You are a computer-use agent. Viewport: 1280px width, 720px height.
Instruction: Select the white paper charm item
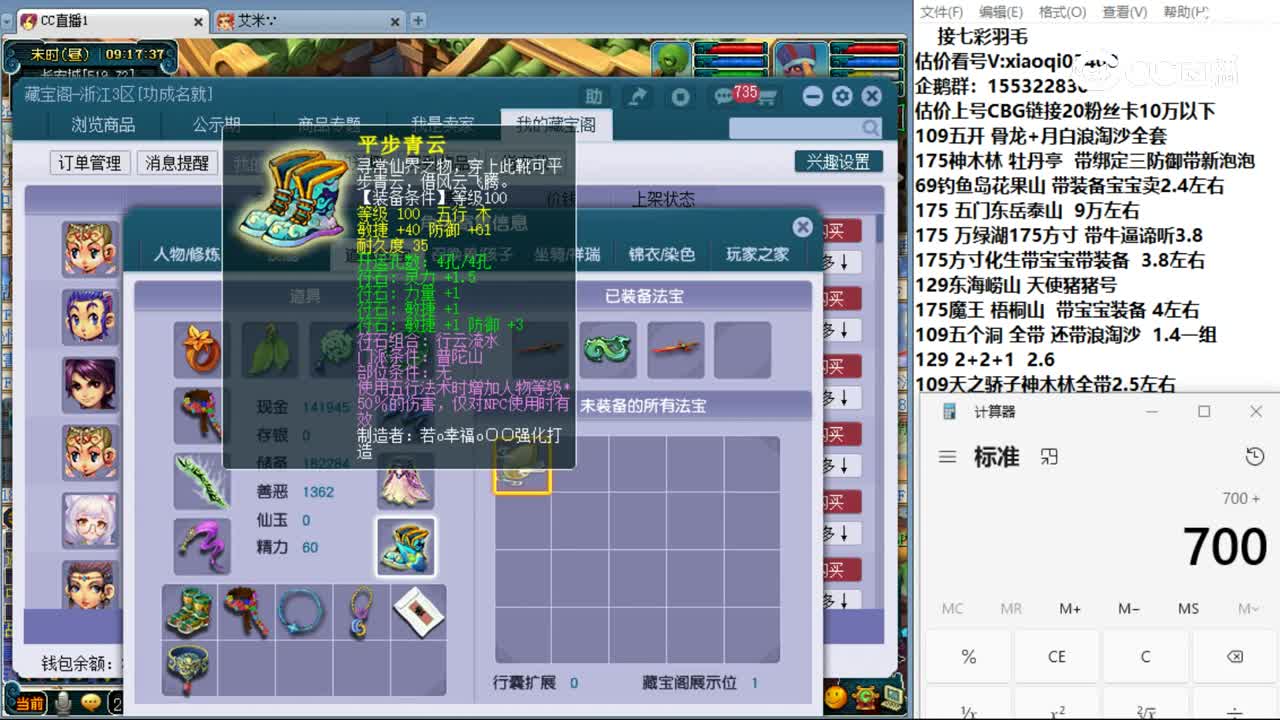(417, 612)
